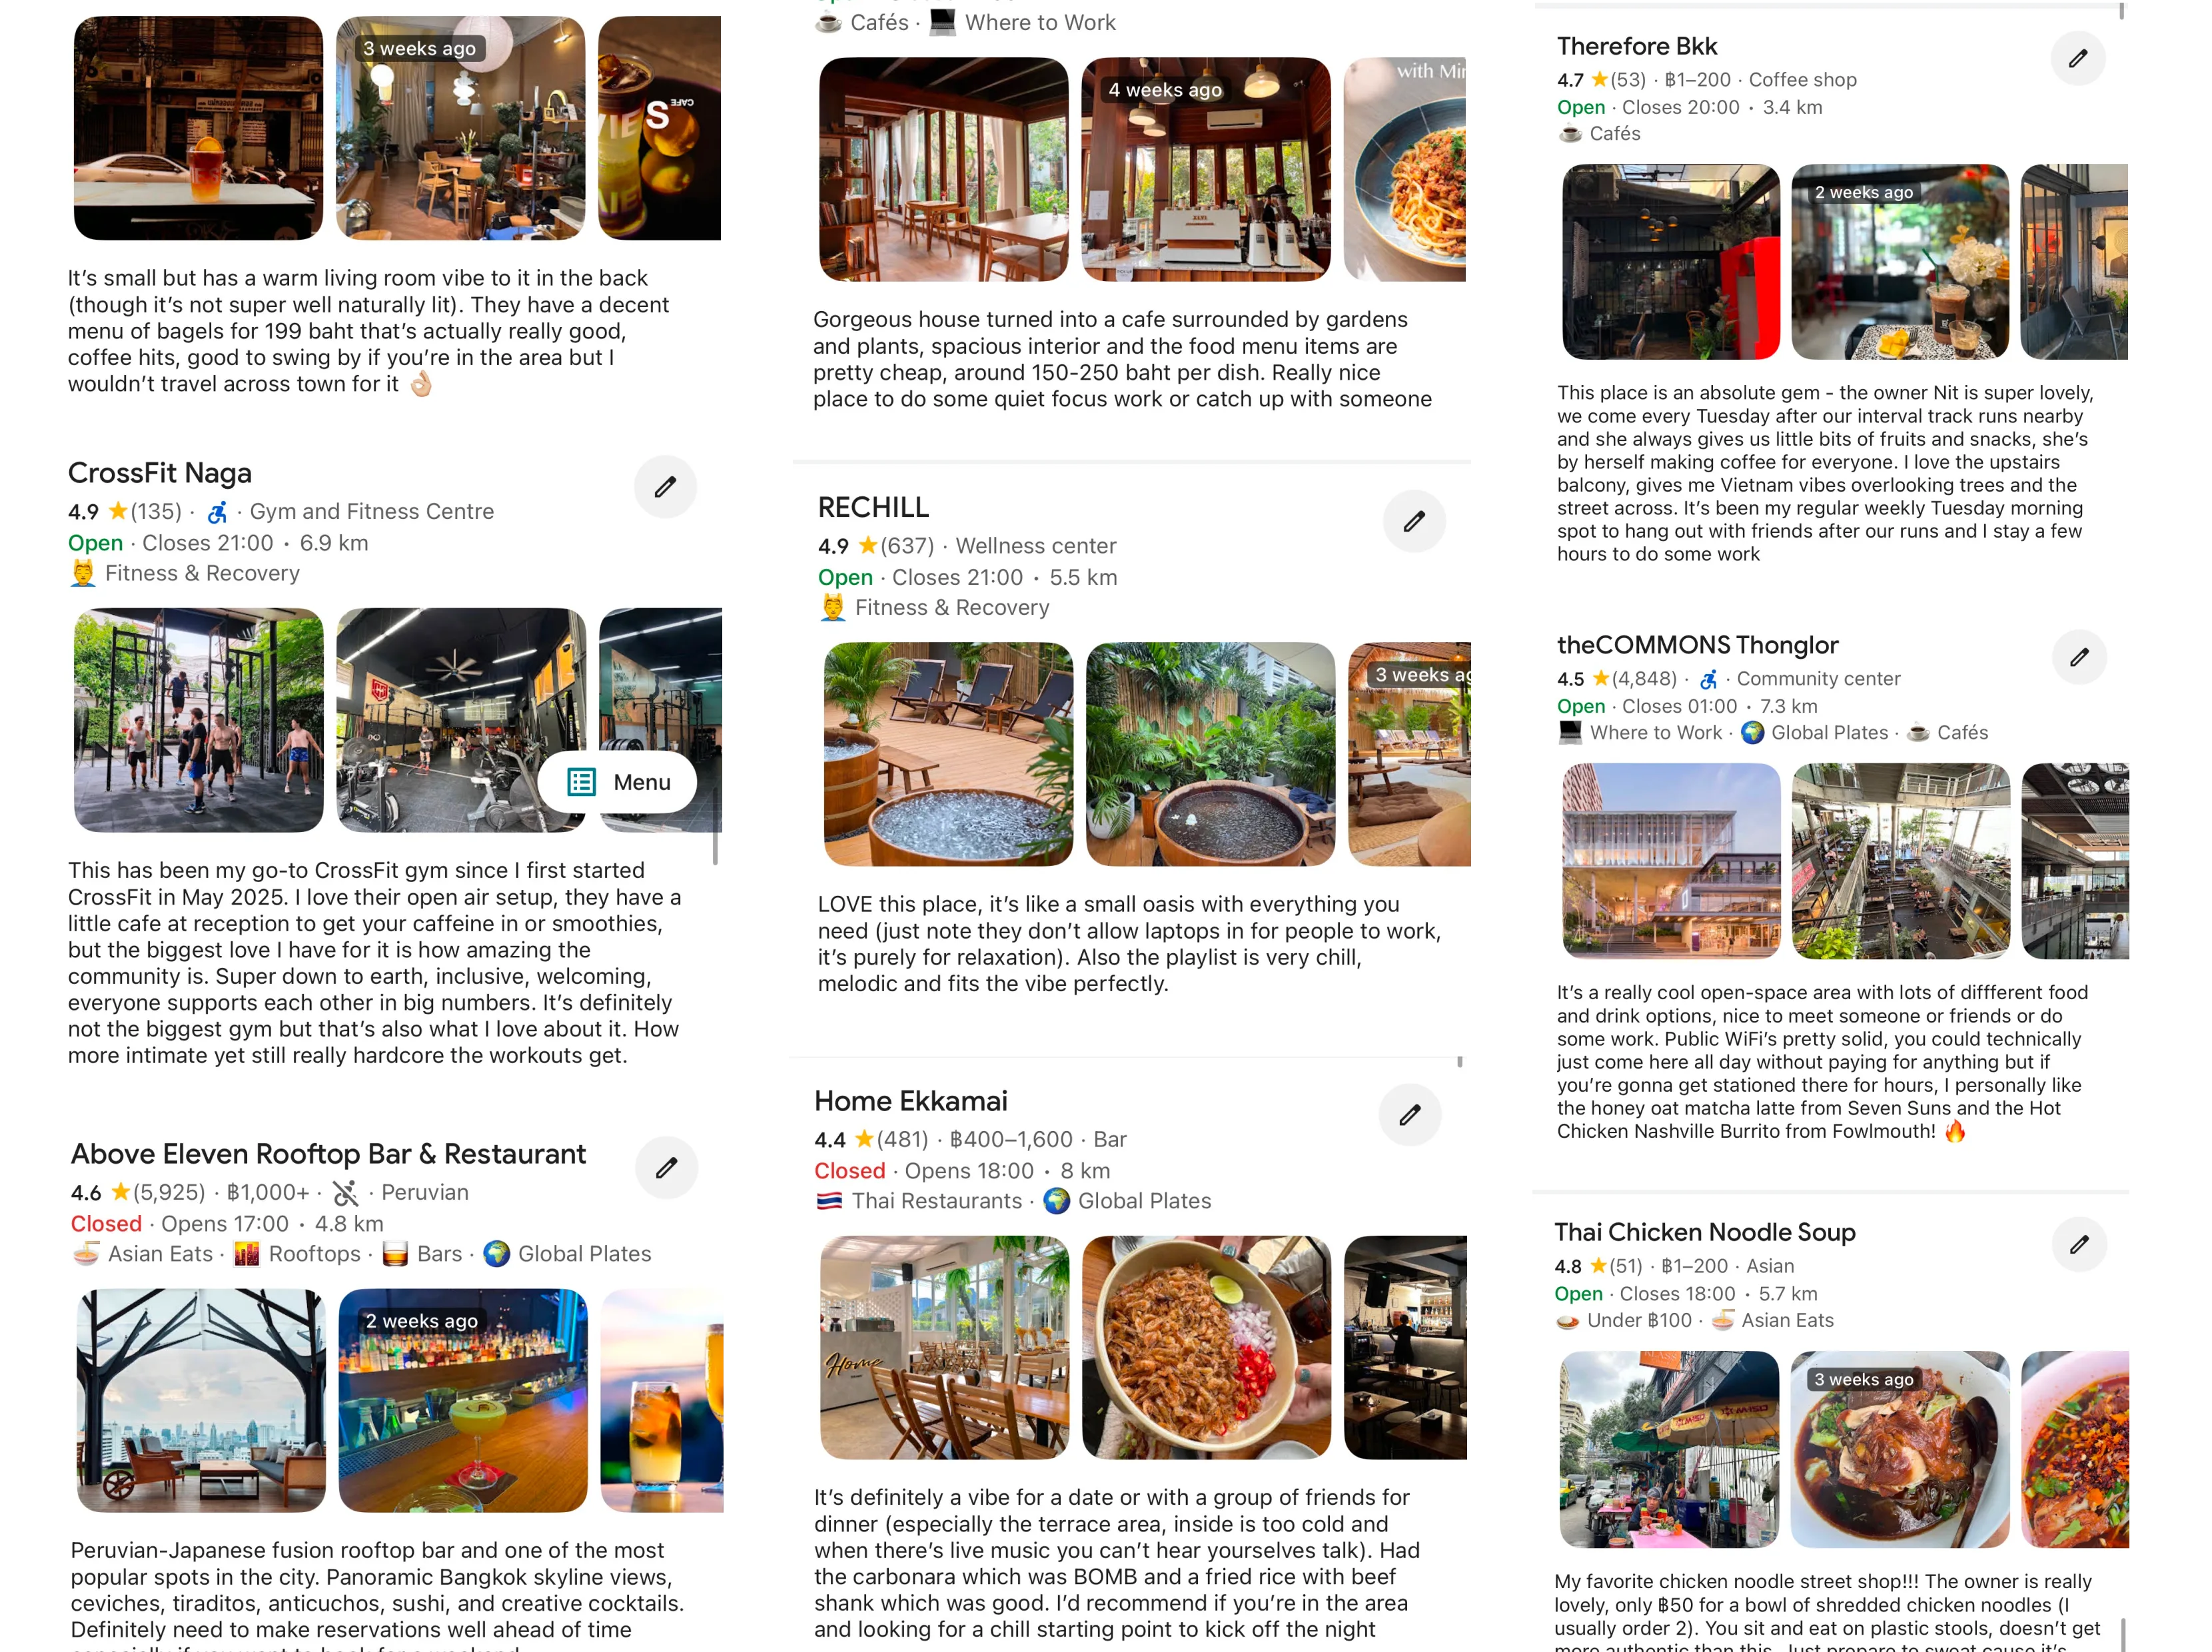Open the CrossFit Naga title

[160, 473]
